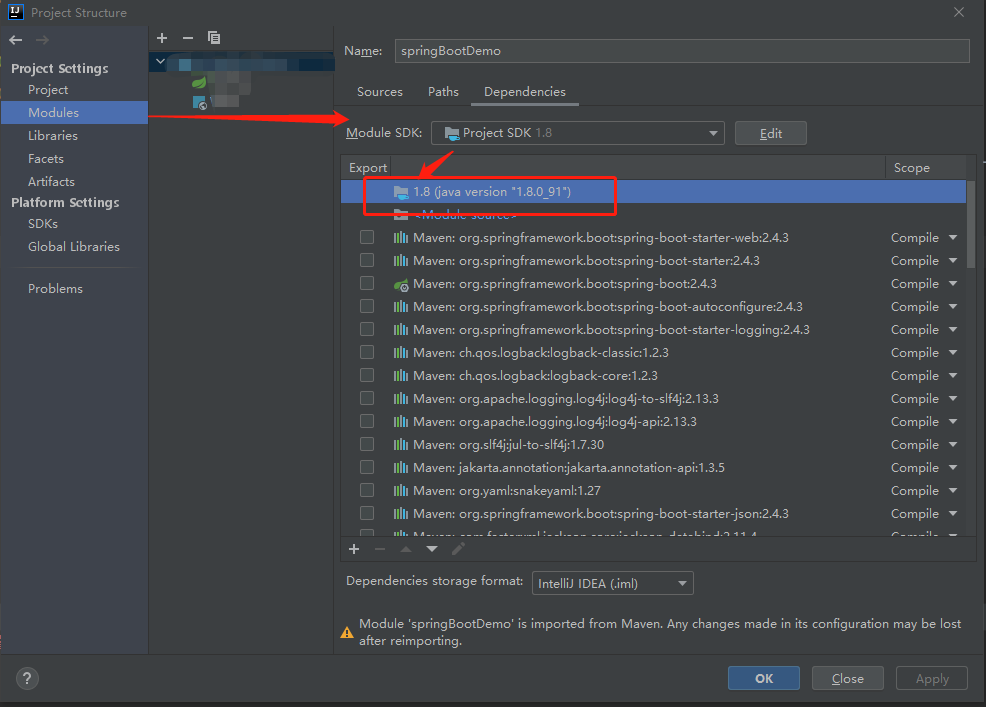
Task: Open Libraries in the sidebar
Action: (53, 136)
